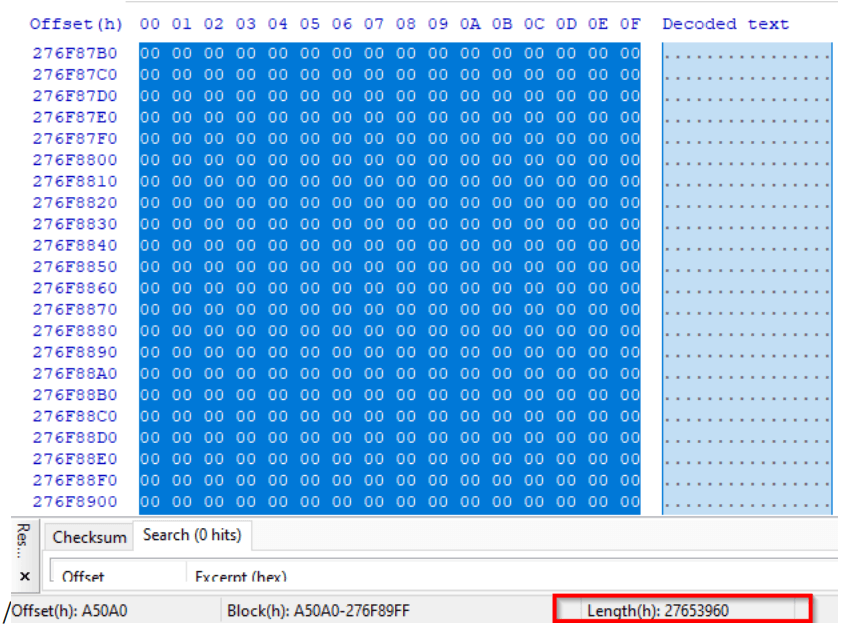Select offset row 276F88A0

pos(75,374)
